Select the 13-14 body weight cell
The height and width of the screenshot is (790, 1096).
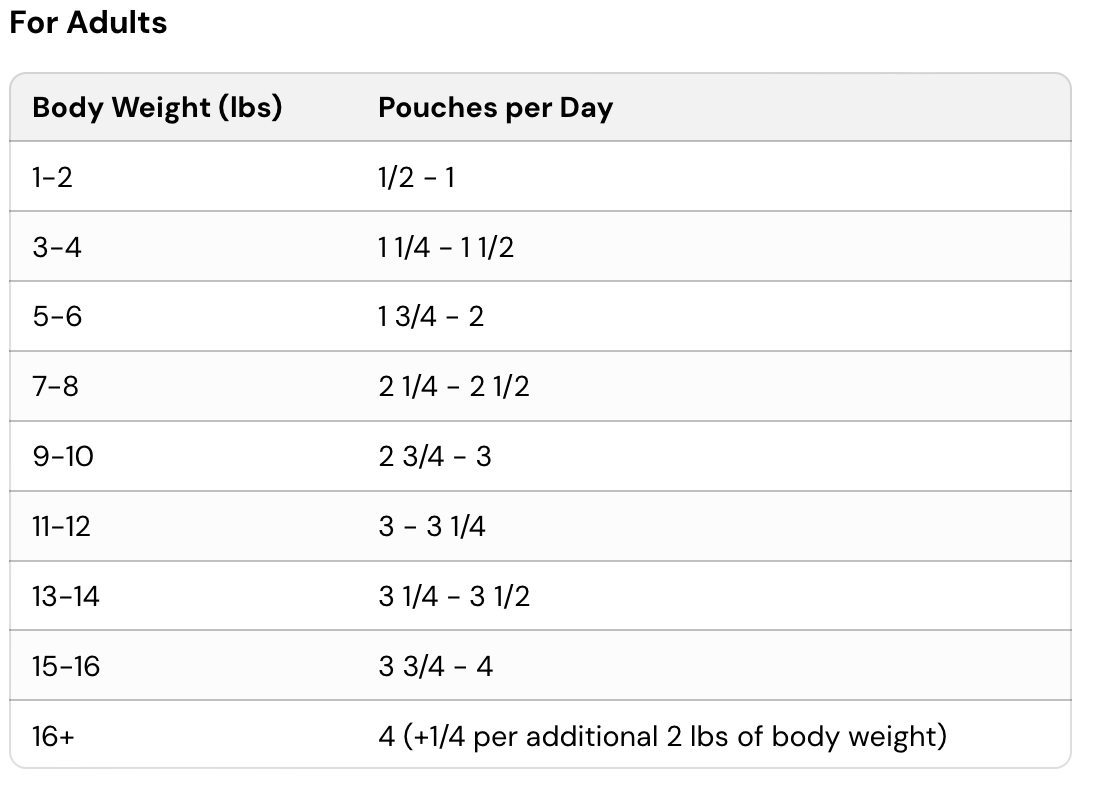click(x=66, y=597)
